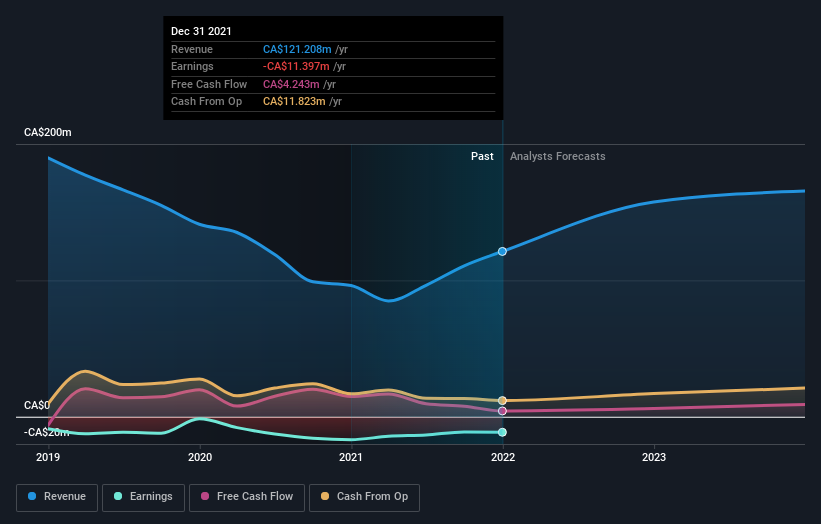Screen dimensions: 821x524
Task: Click the 2020 x-axis label
Action: click(x=200, y=458)
